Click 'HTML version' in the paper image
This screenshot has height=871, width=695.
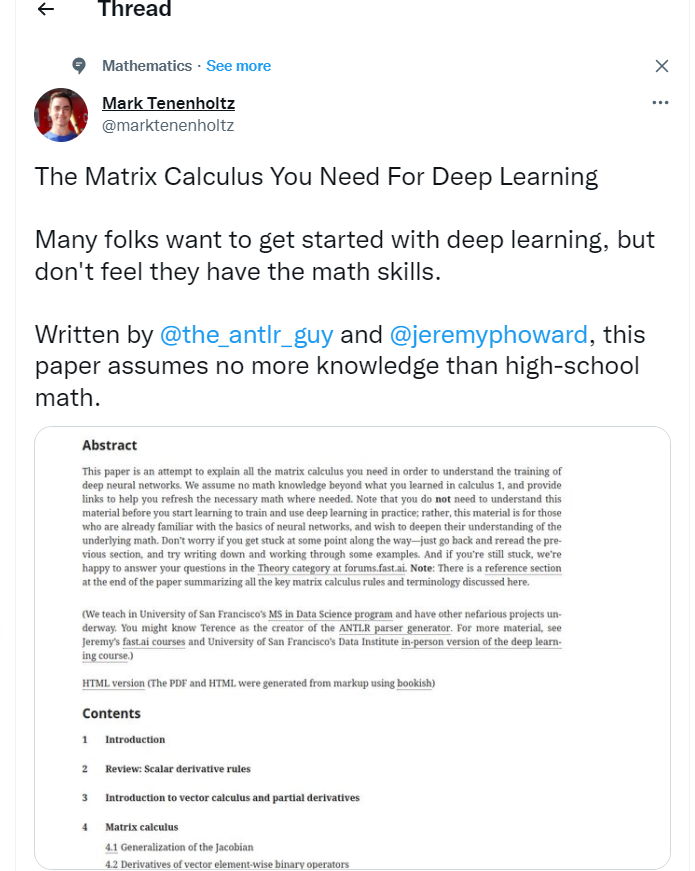(x=113, y=683)
